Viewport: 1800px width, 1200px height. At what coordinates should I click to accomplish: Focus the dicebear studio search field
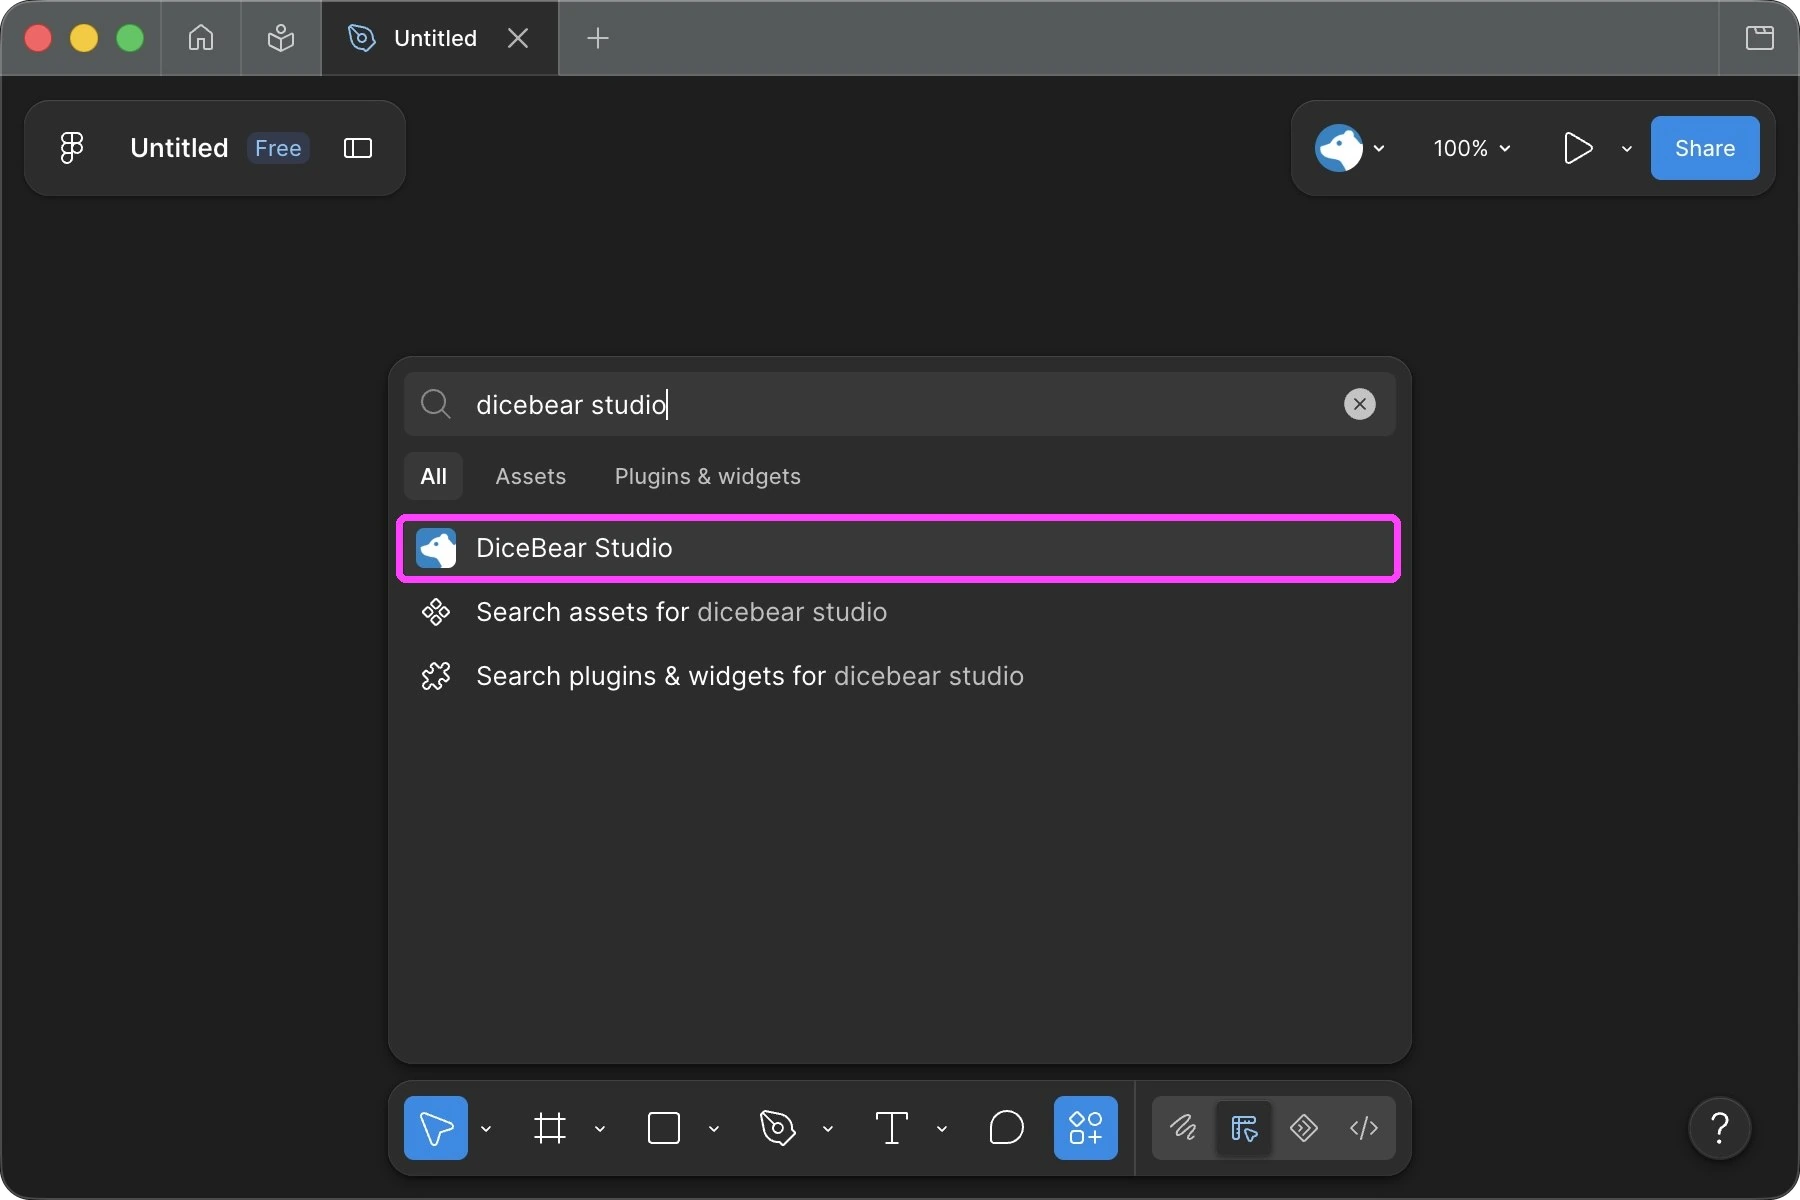pos(899,404)
